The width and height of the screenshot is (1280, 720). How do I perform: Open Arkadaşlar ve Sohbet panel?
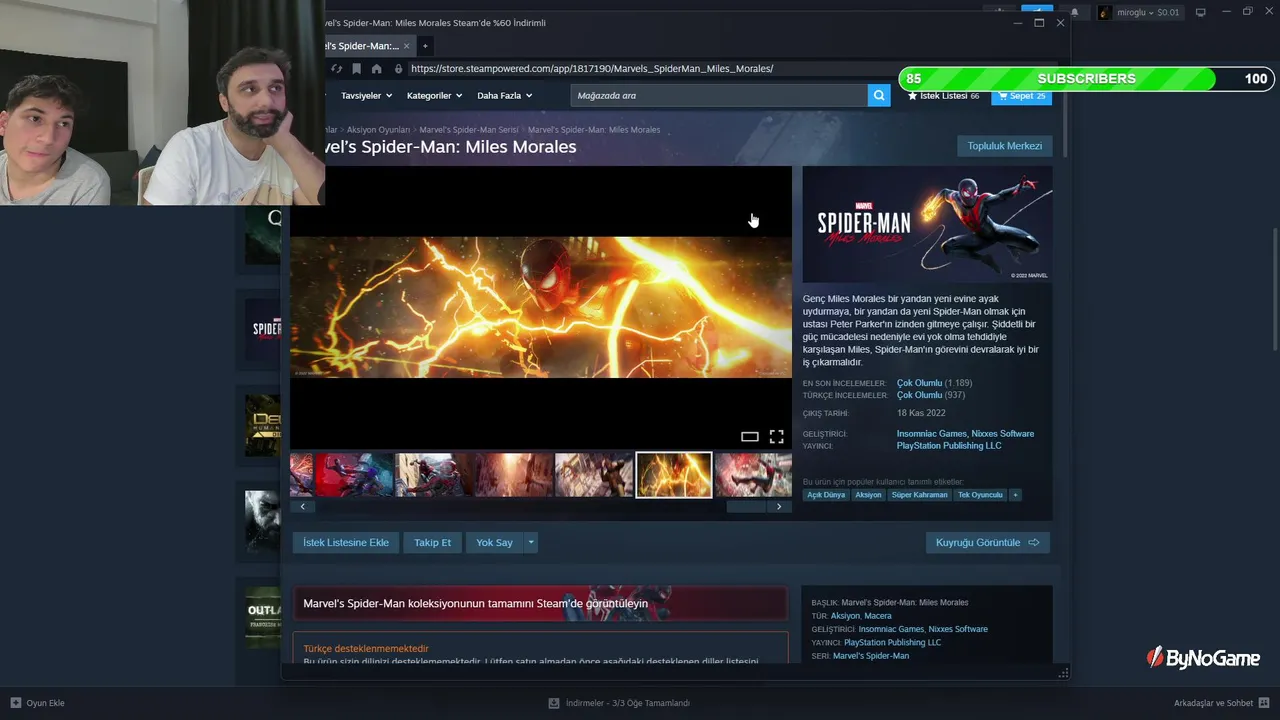coord(1220,703)
